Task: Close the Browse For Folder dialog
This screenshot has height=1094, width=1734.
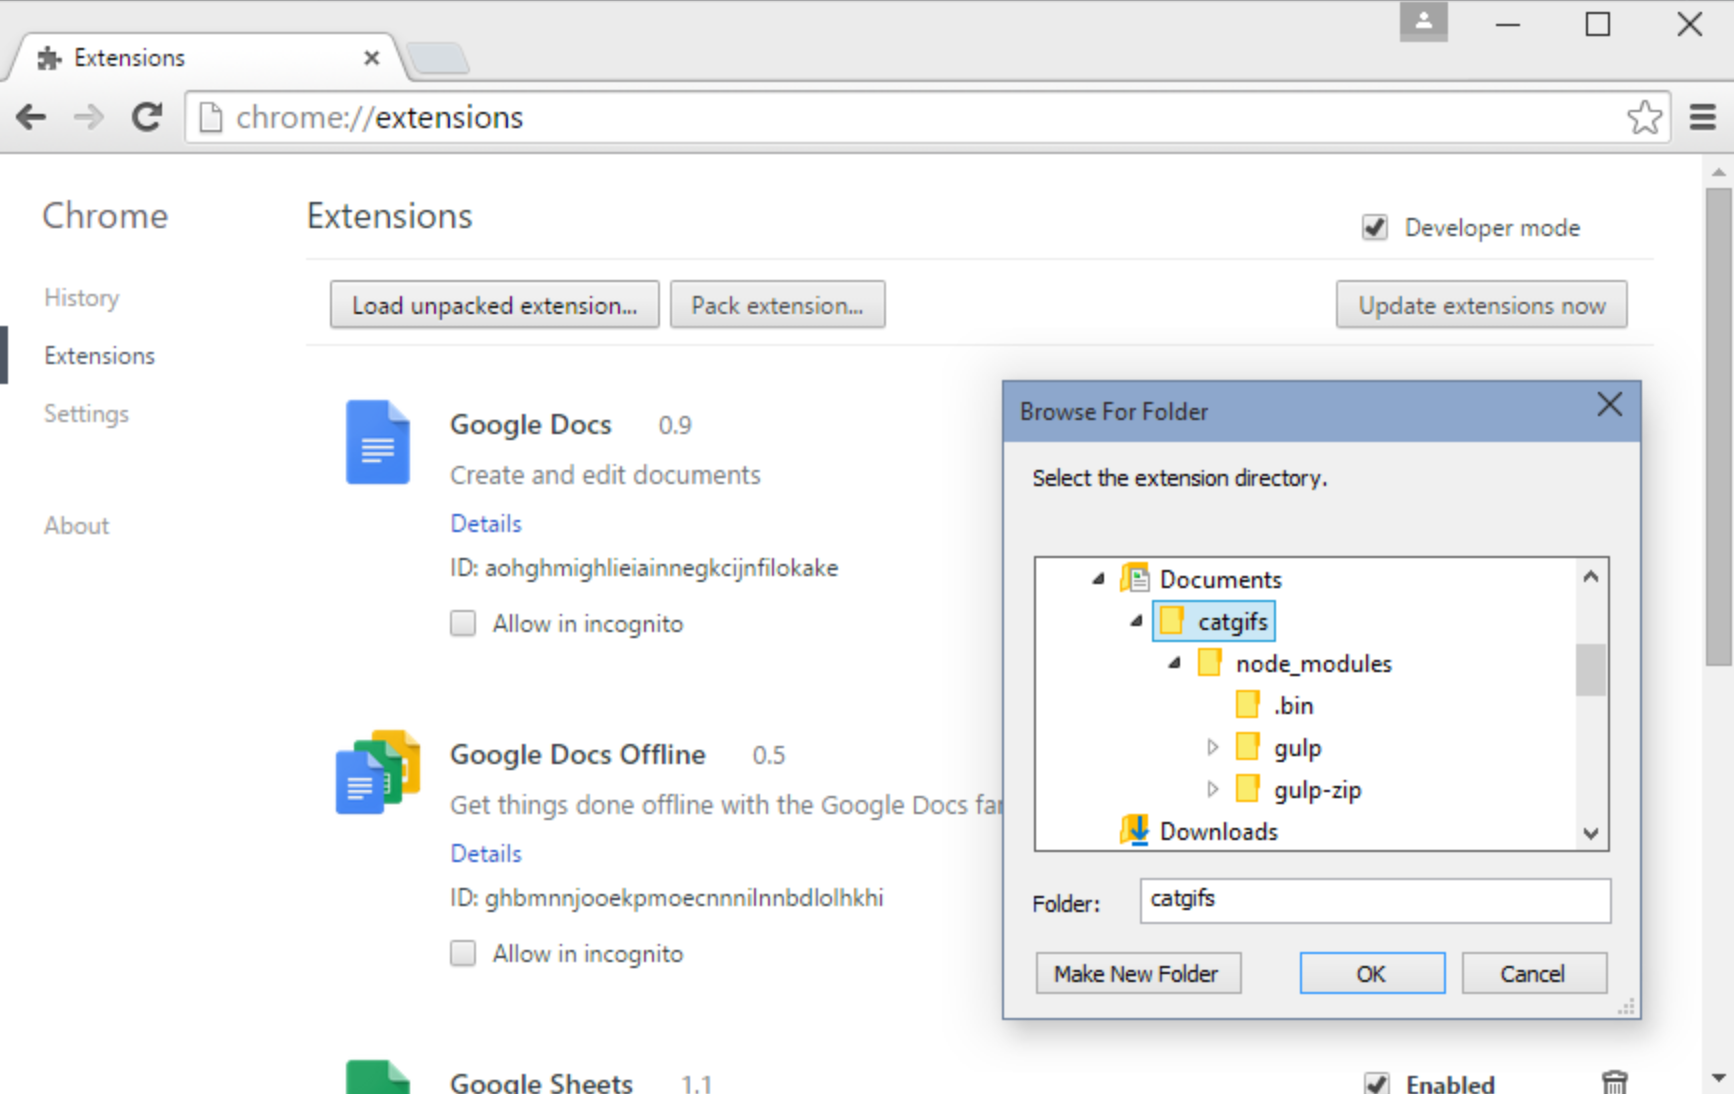Action: 1609,405
